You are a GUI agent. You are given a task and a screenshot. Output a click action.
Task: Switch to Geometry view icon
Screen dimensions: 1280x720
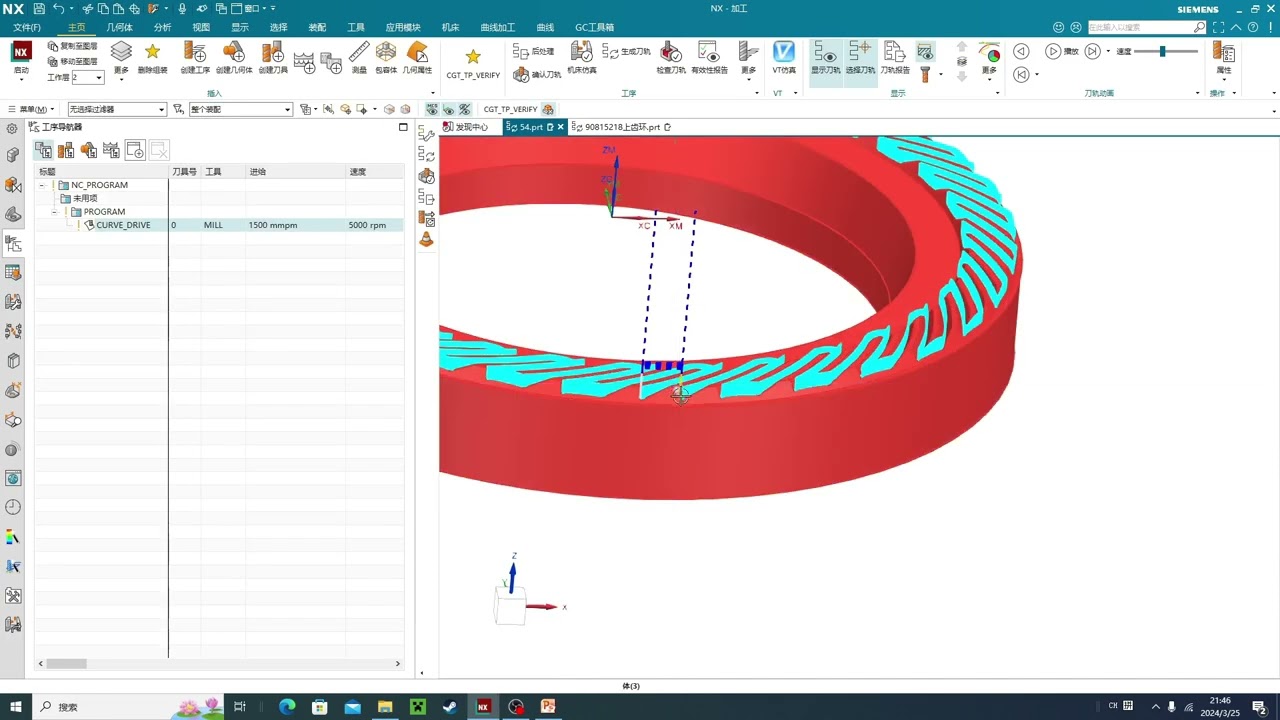89,150
